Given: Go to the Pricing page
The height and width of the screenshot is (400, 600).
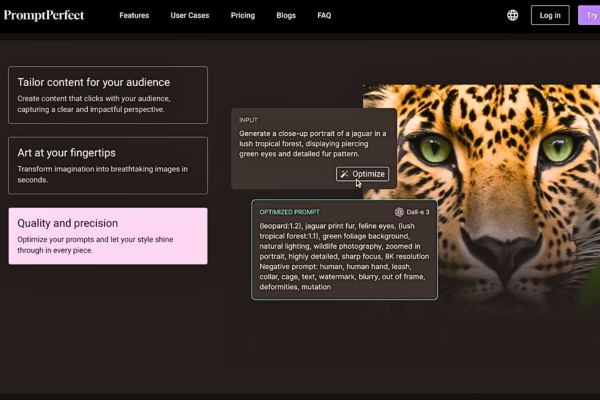Looking at the screenshot, I should pos(243,16).
